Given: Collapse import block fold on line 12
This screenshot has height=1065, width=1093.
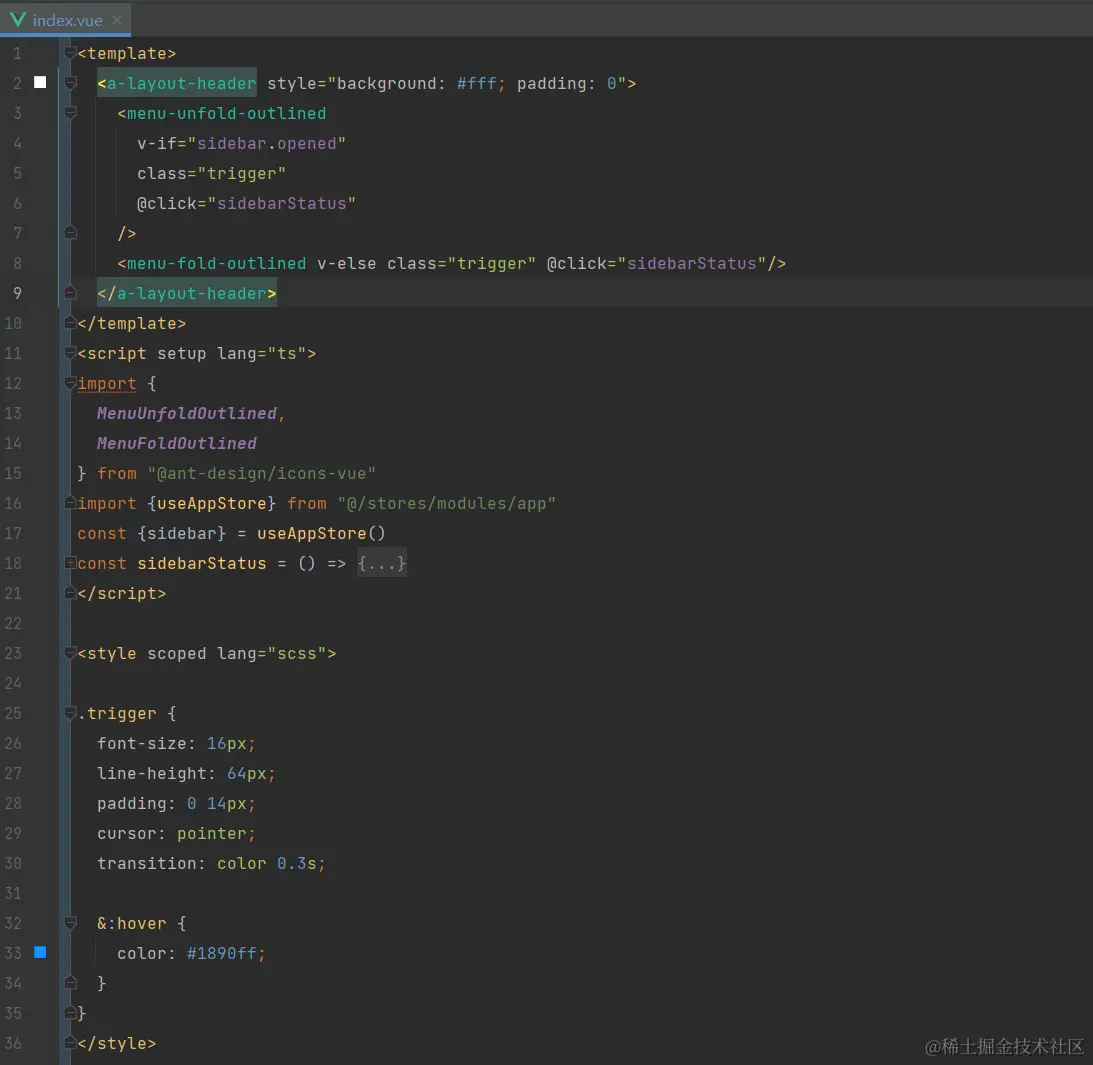Looking at the screenshot, I should point(70,383).
